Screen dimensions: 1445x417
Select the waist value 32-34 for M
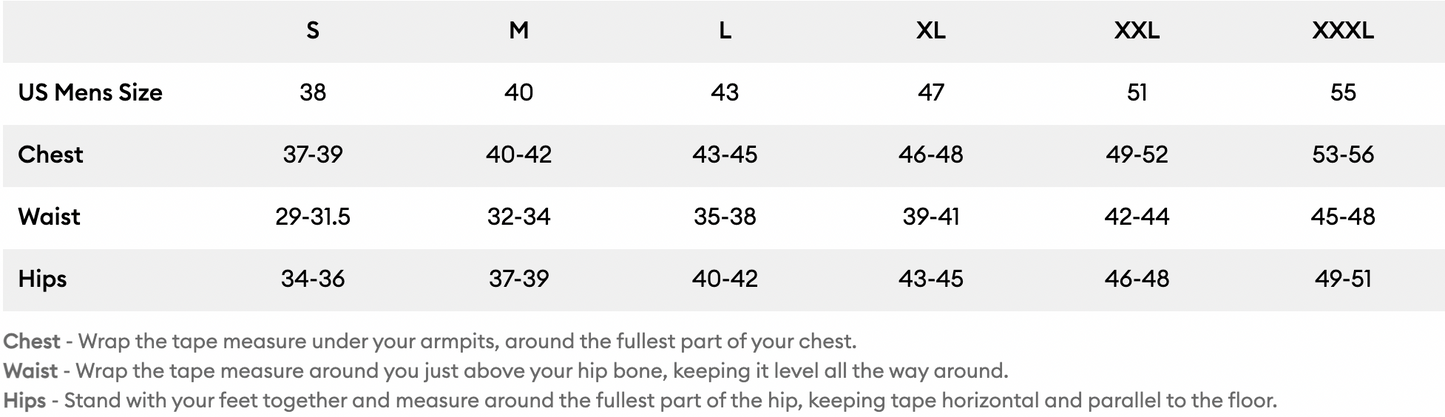[x=519, y=217]
